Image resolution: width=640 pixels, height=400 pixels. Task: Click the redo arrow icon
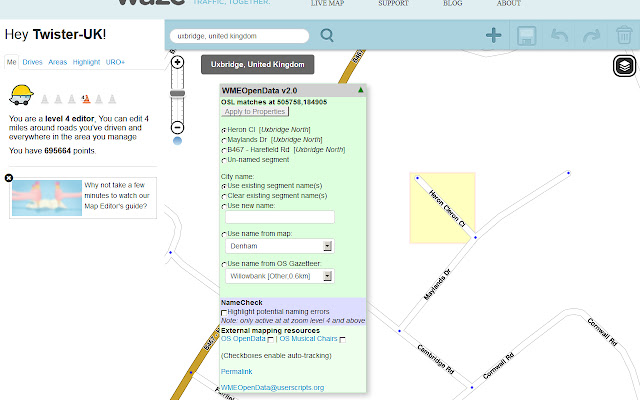(592, 36)
